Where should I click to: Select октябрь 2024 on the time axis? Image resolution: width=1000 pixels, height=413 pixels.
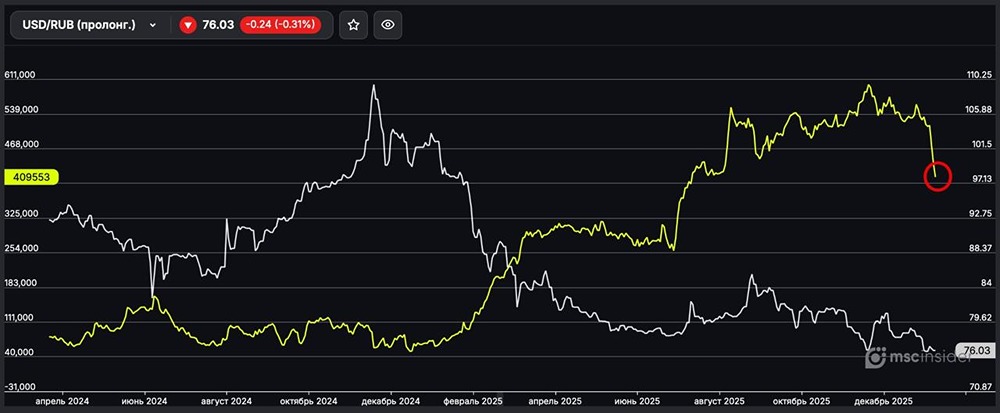pyautogui.click(x=308, y=402)
